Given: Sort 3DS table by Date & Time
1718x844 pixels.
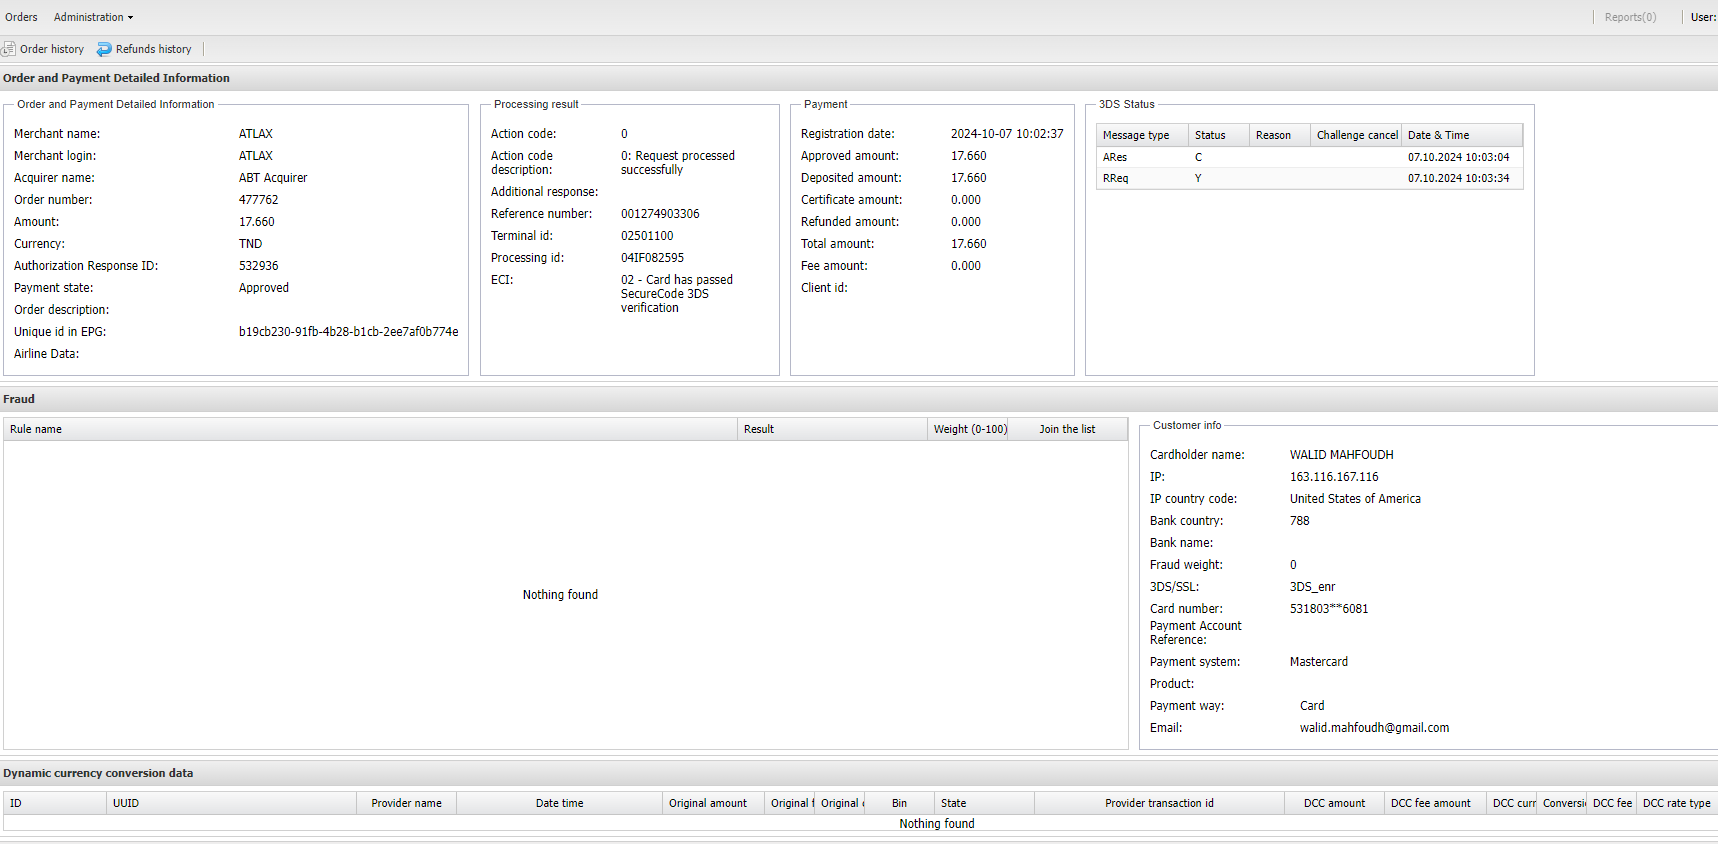Looking at the screenshot, I should (x=1460, y=135).
